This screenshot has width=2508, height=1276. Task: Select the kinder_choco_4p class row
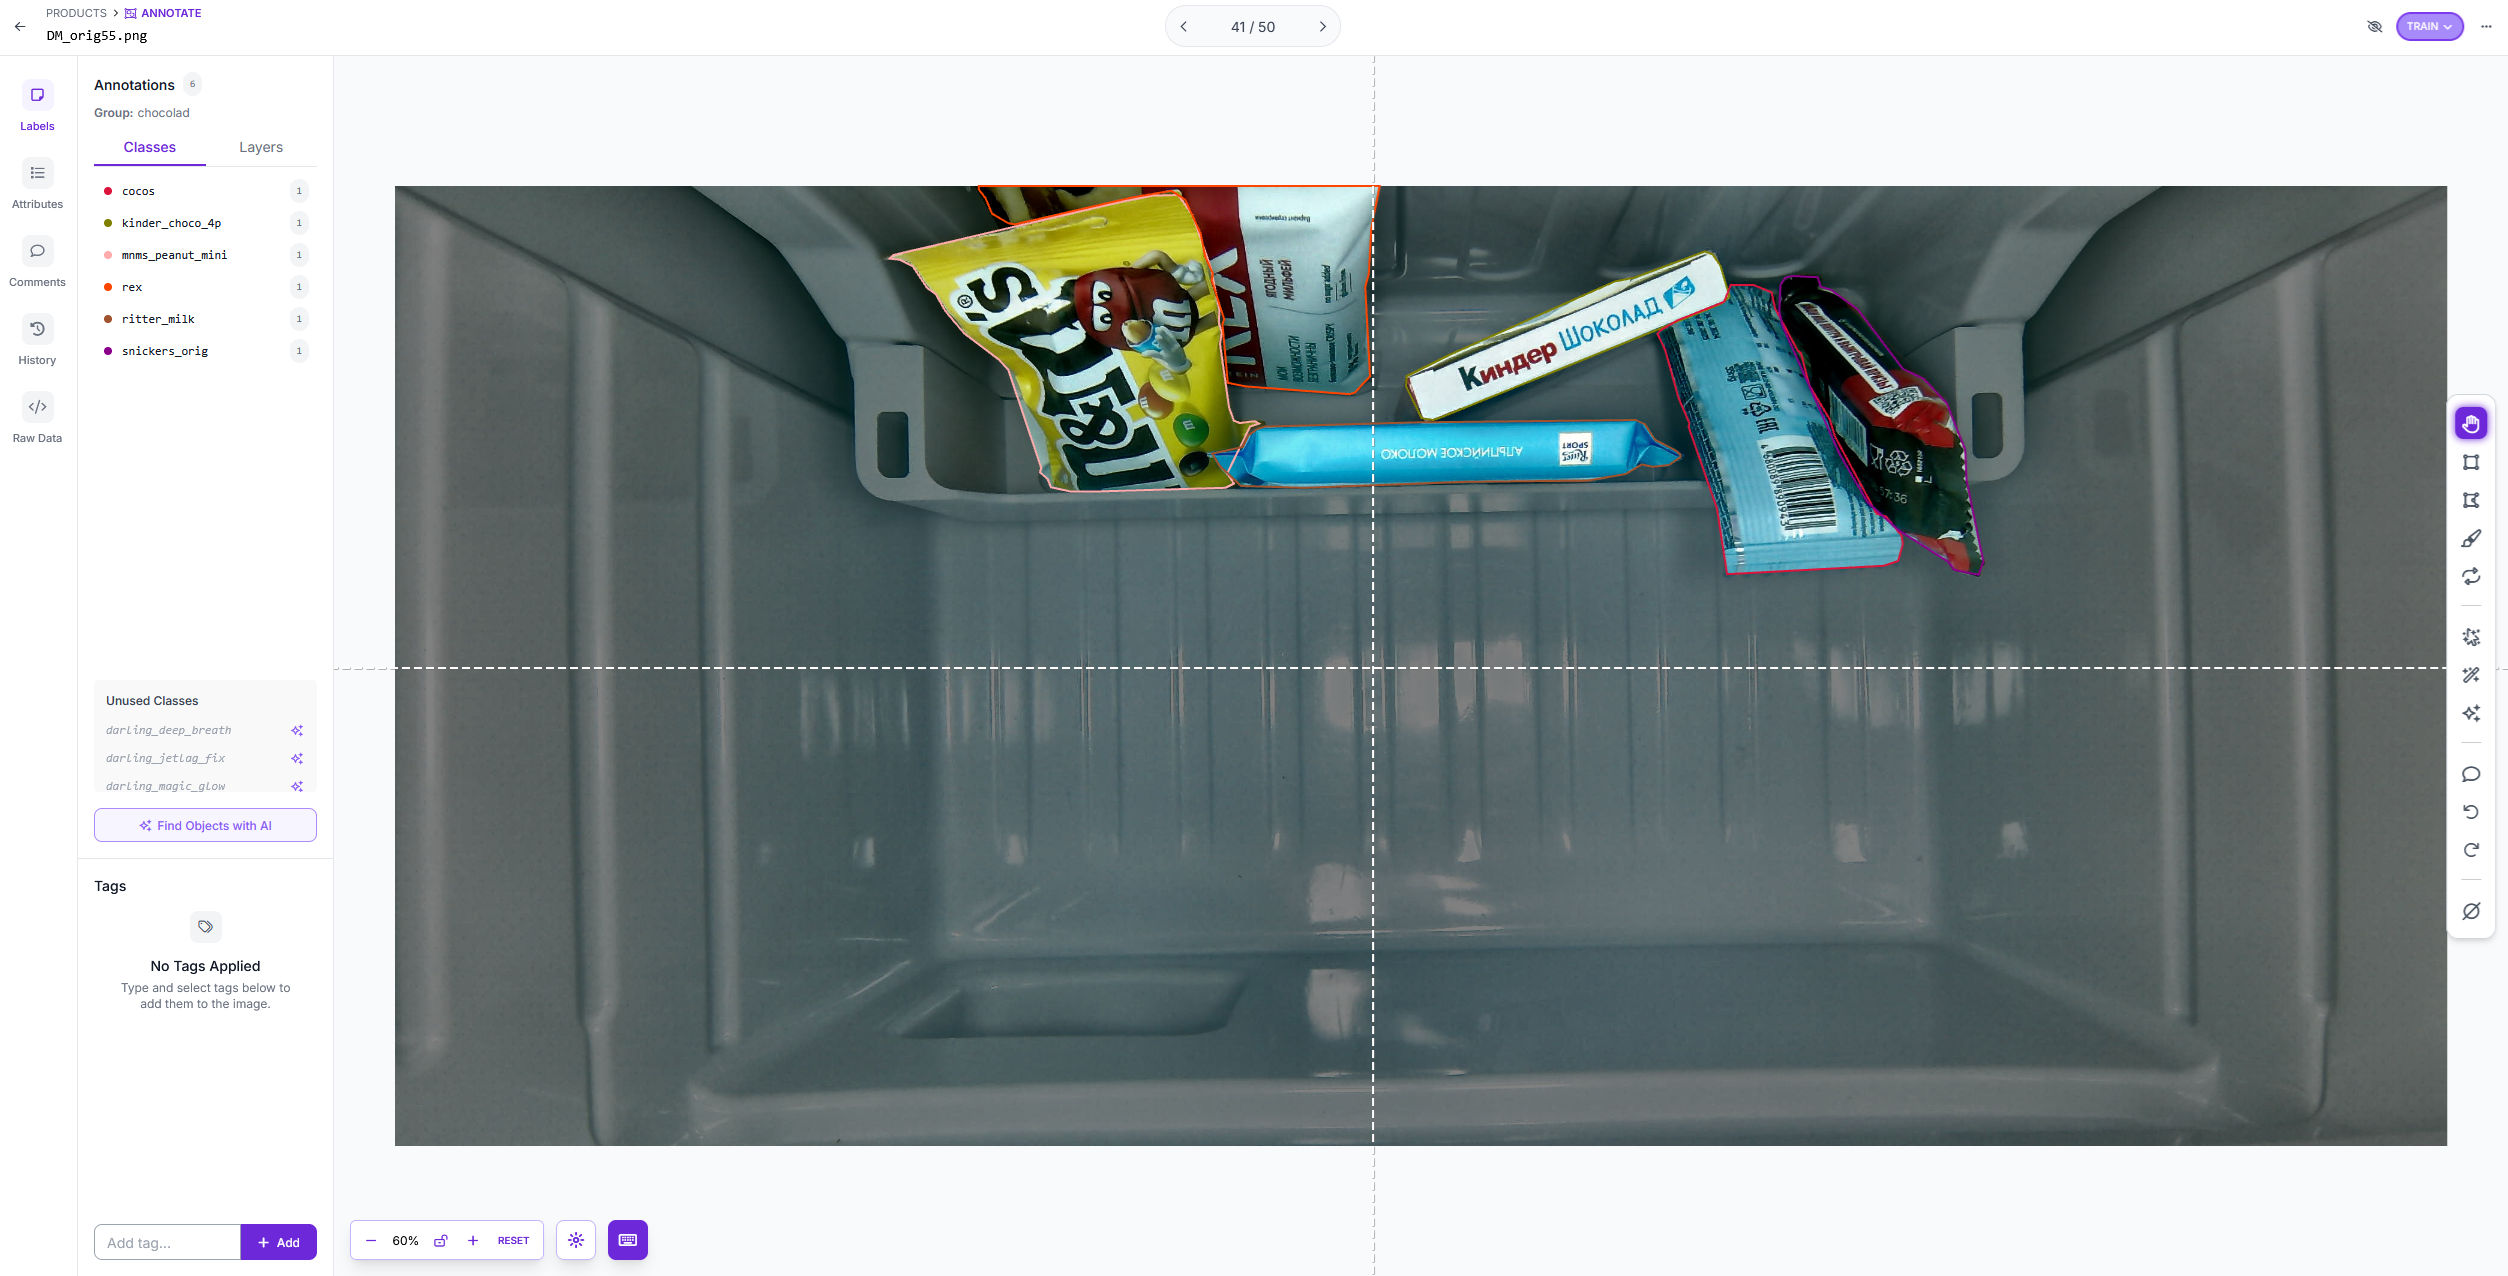(205, 223)
